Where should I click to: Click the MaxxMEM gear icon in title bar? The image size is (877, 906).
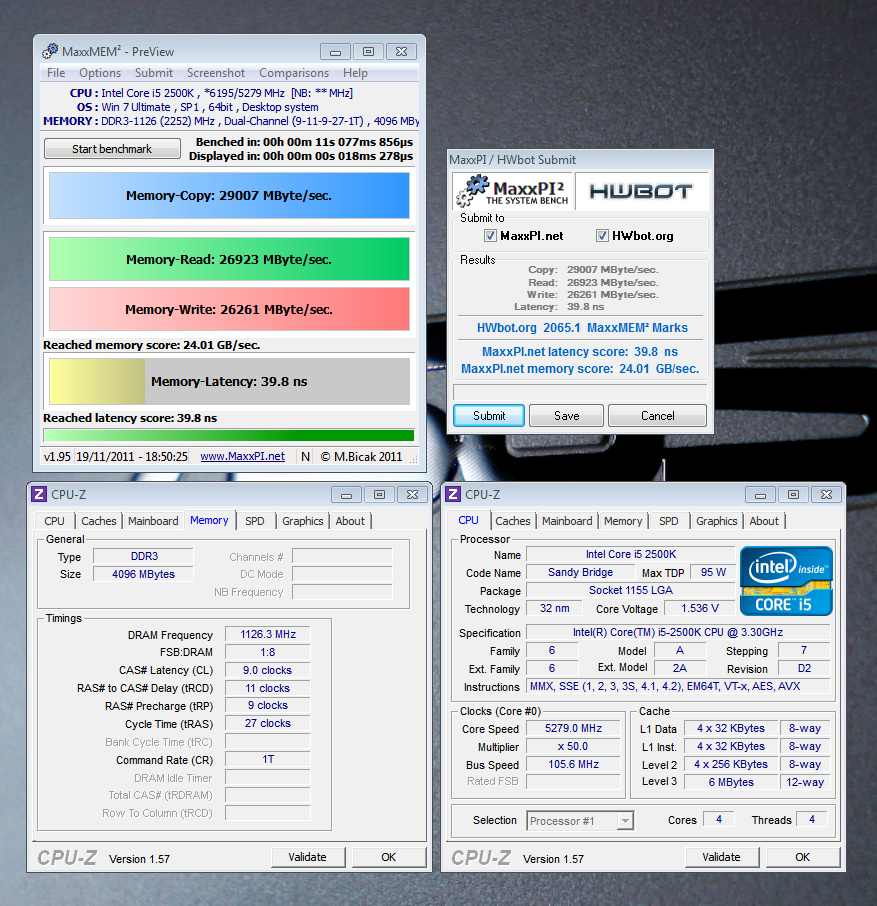tap(50, 51)
